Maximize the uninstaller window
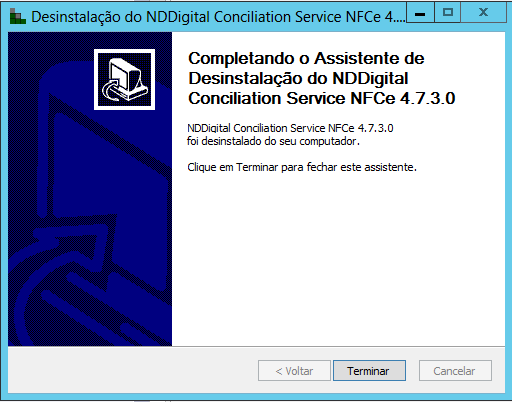Screen dimensions: 512x402 (448, 13)
